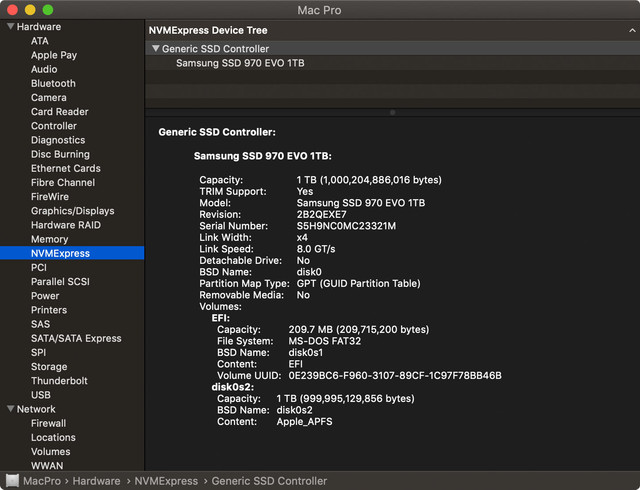Click the pane splitter handle dot
640x490 pixels.
click(x=392, y=112)
